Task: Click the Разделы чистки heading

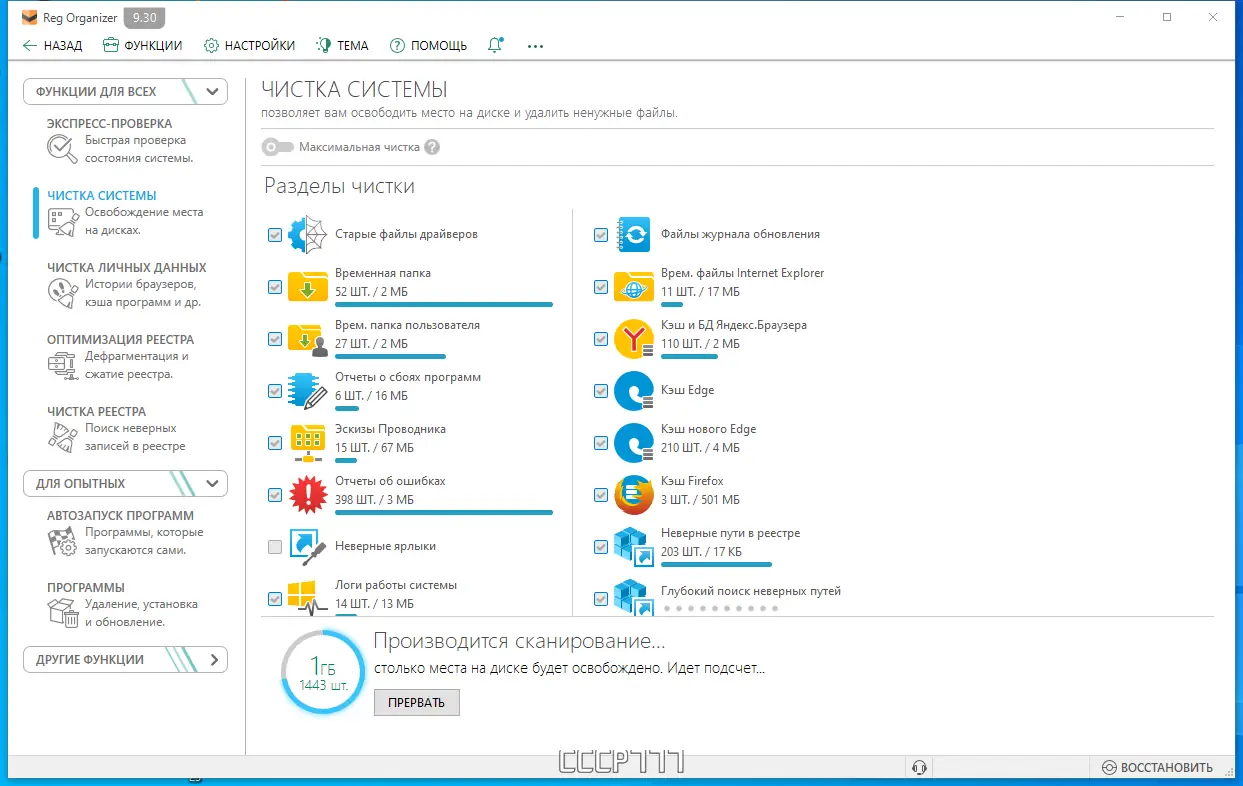Action: pyautogui.click(x=339, y=186)
